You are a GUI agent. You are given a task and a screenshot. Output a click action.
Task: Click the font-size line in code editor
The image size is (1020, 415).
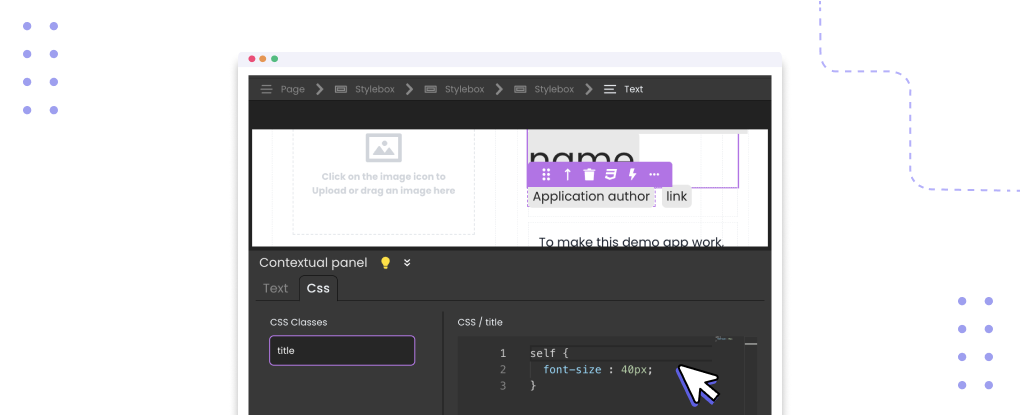(597, 370)
